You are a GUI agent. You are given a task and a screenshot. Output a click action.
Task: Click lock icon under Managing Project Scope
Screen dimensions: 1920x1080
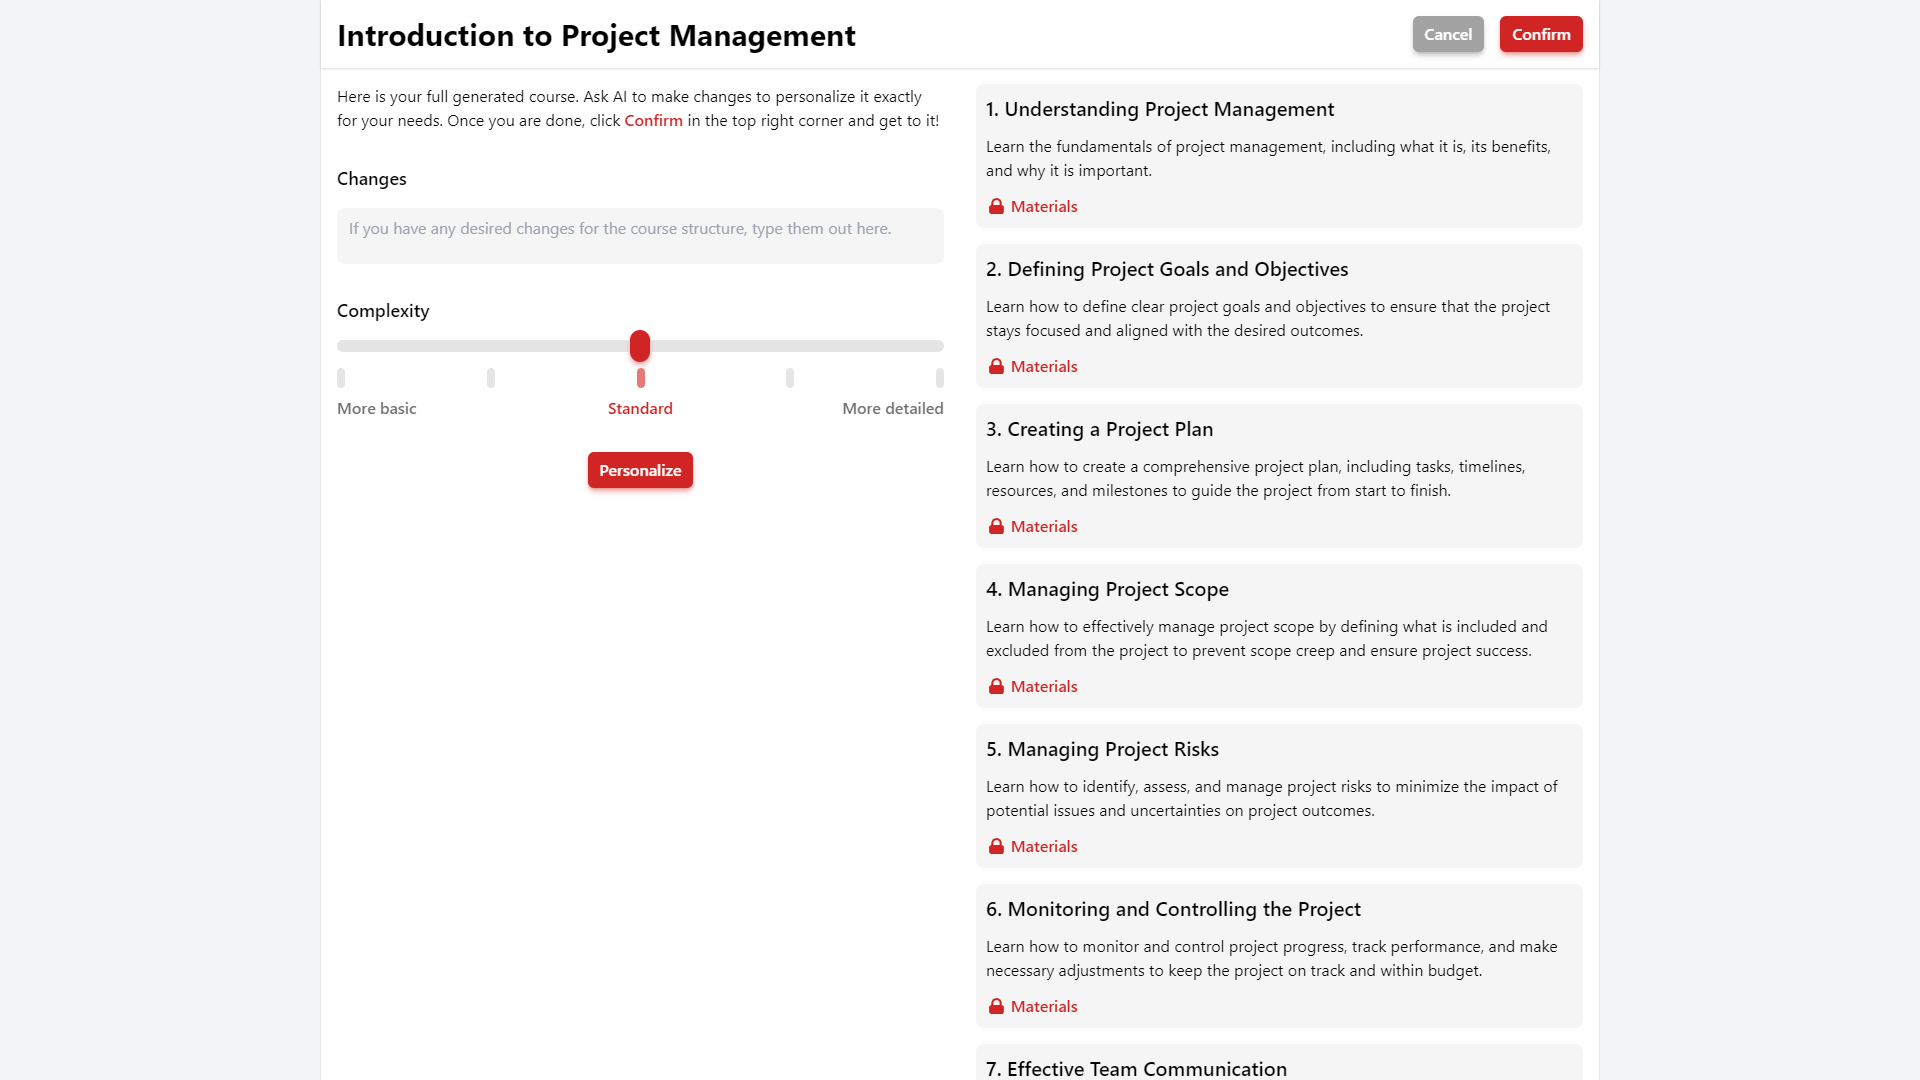[996, 687]
